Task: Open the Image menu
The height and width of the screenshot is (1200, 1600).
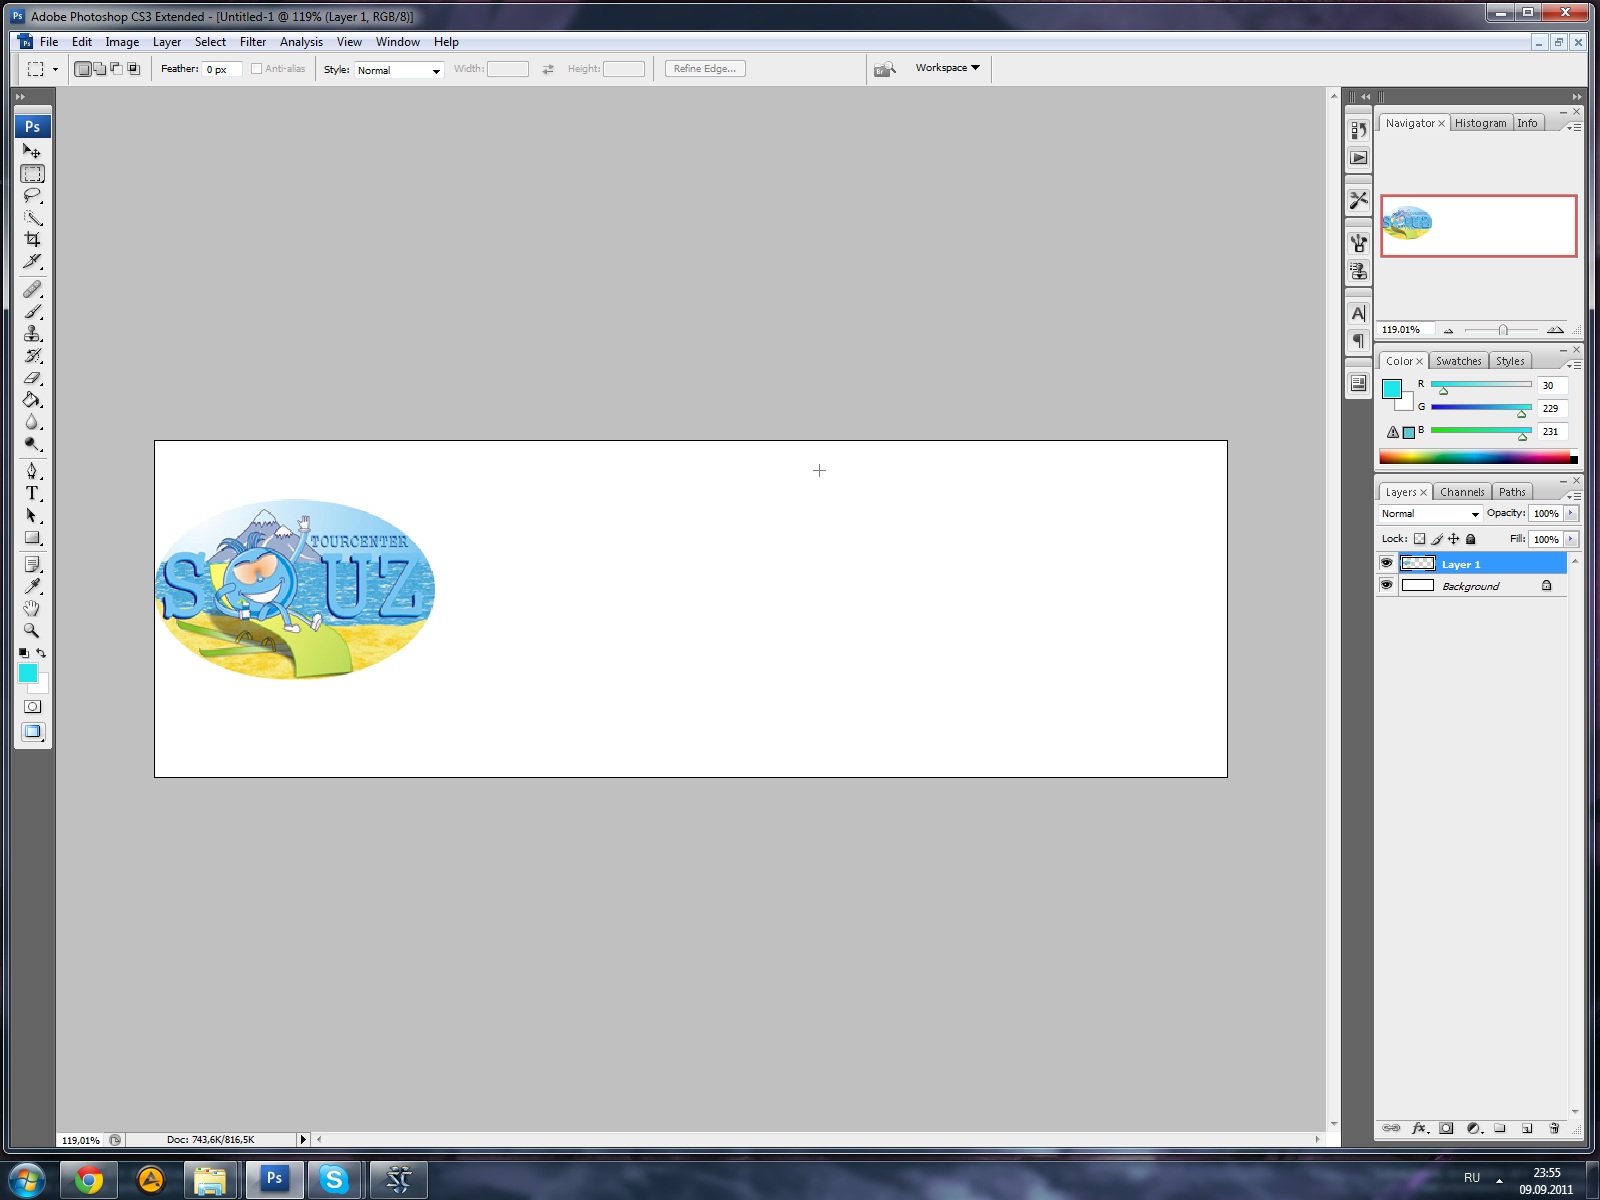Action: (122, 42)
